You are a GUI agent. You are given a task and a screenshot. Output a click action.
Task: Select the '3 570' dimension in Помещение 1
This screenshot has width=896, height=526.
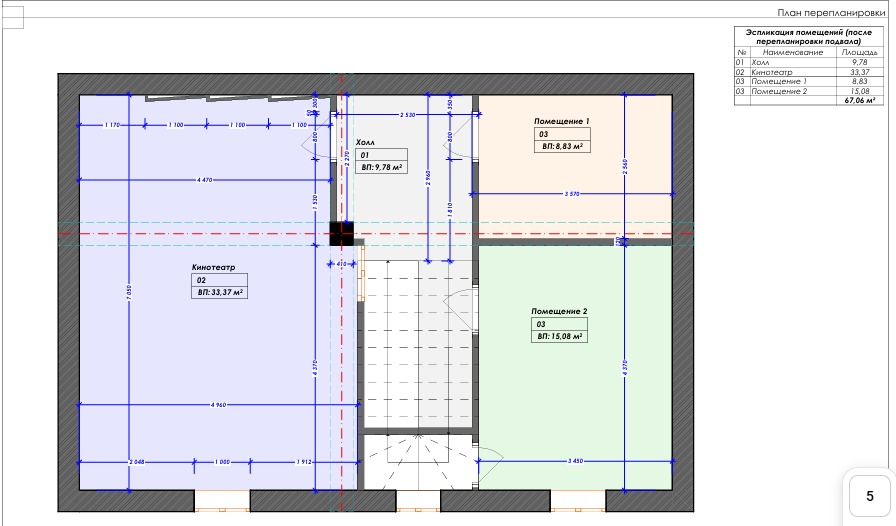[x=572, y=194]
